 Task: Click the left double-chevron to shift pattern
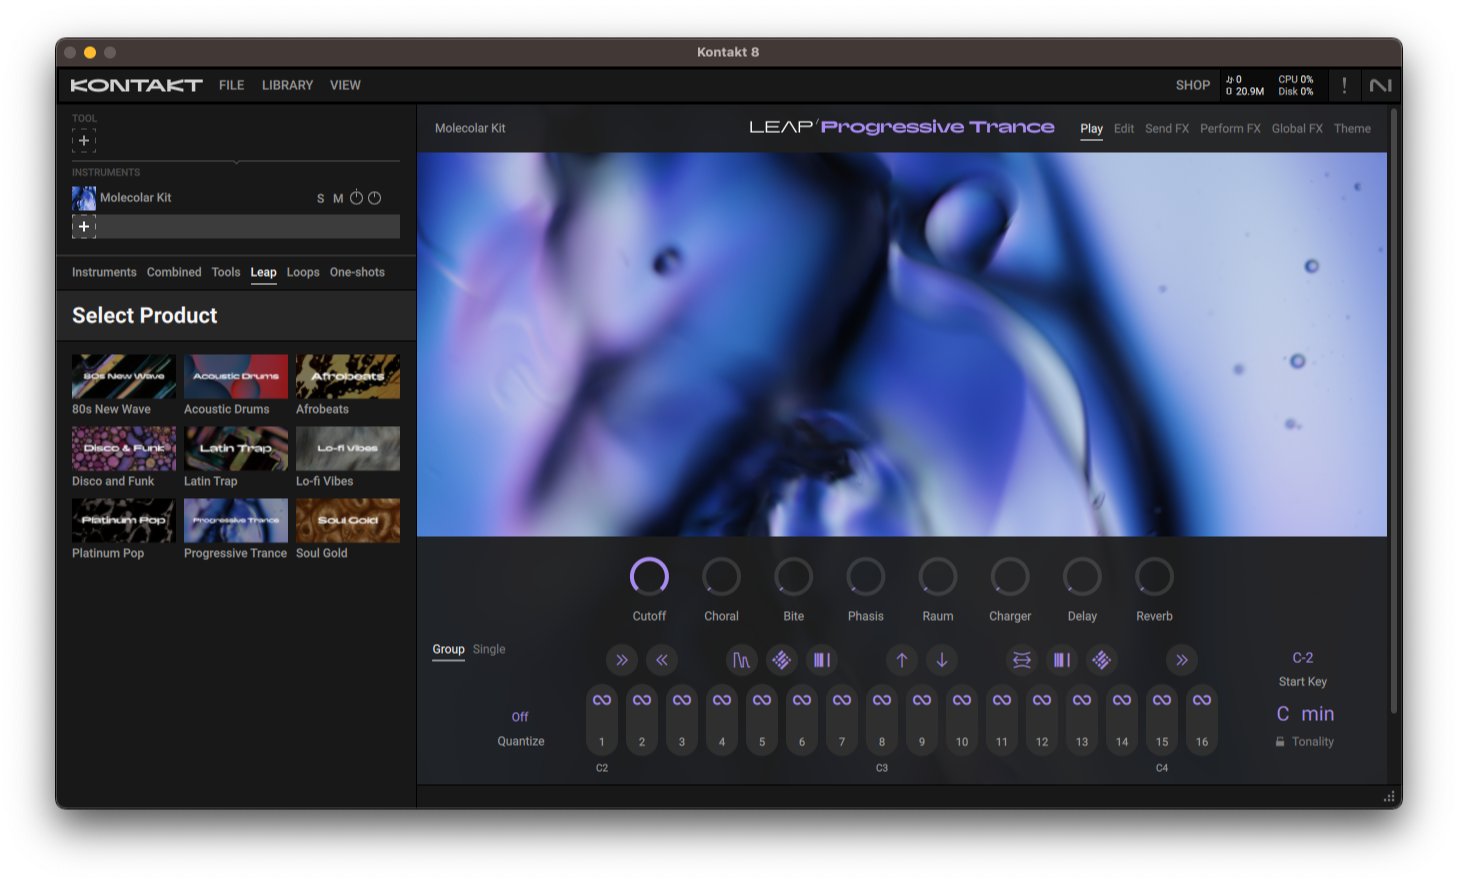click(x=662, y=660)
